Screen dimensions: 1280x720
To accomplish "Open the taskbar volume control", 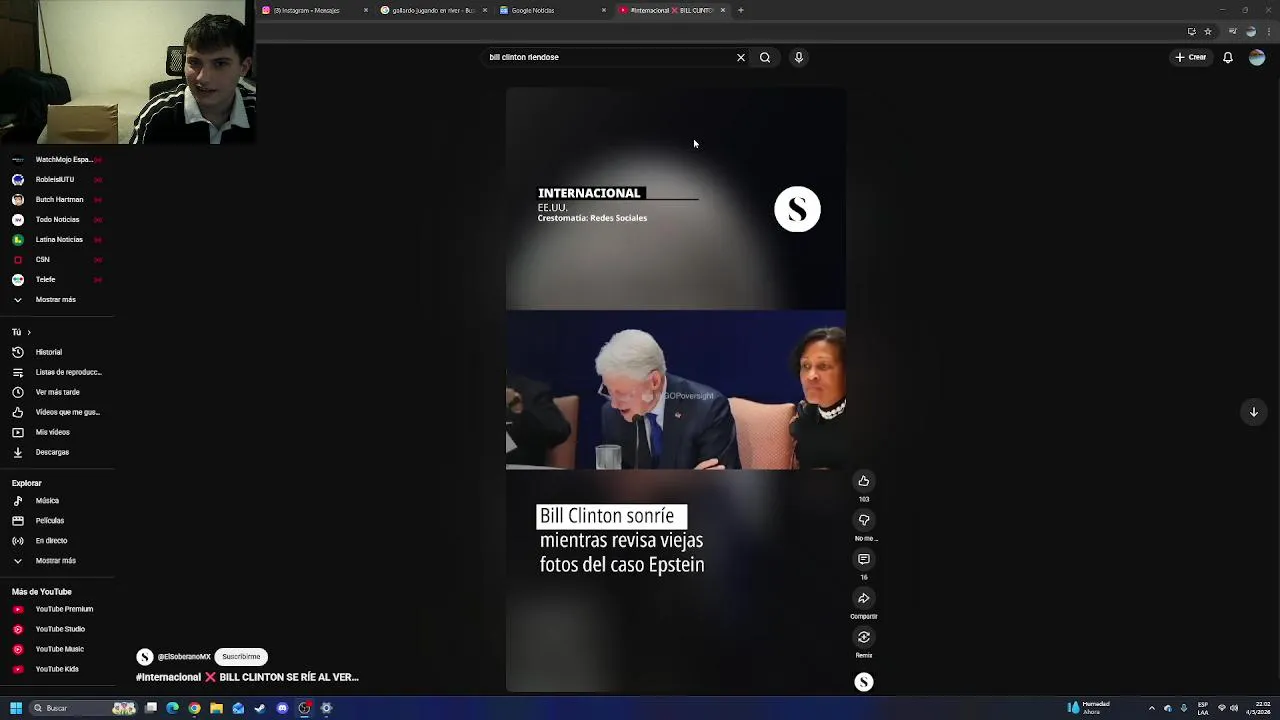I will (1234, 708).
